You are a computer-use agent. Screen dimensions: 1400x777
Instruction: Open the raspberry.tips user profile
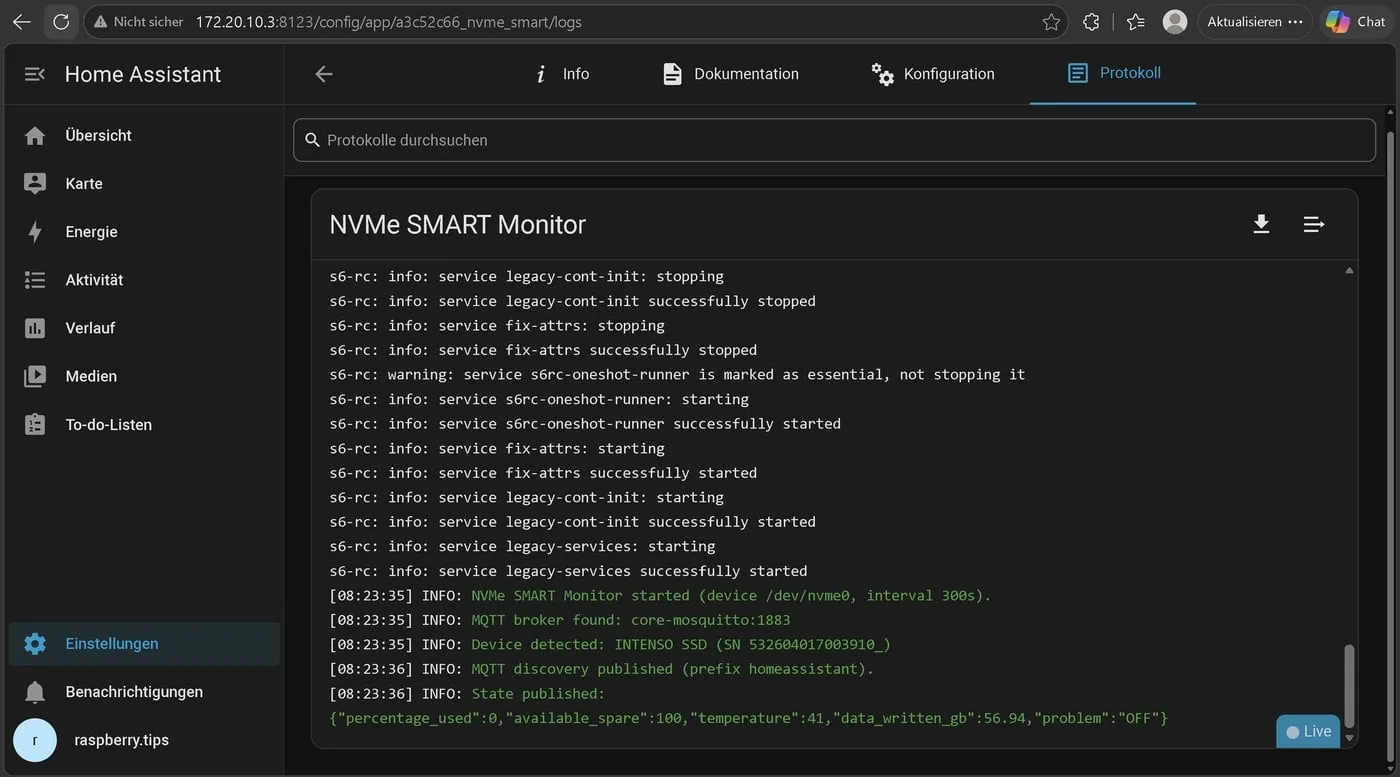(x=142, y=740)
